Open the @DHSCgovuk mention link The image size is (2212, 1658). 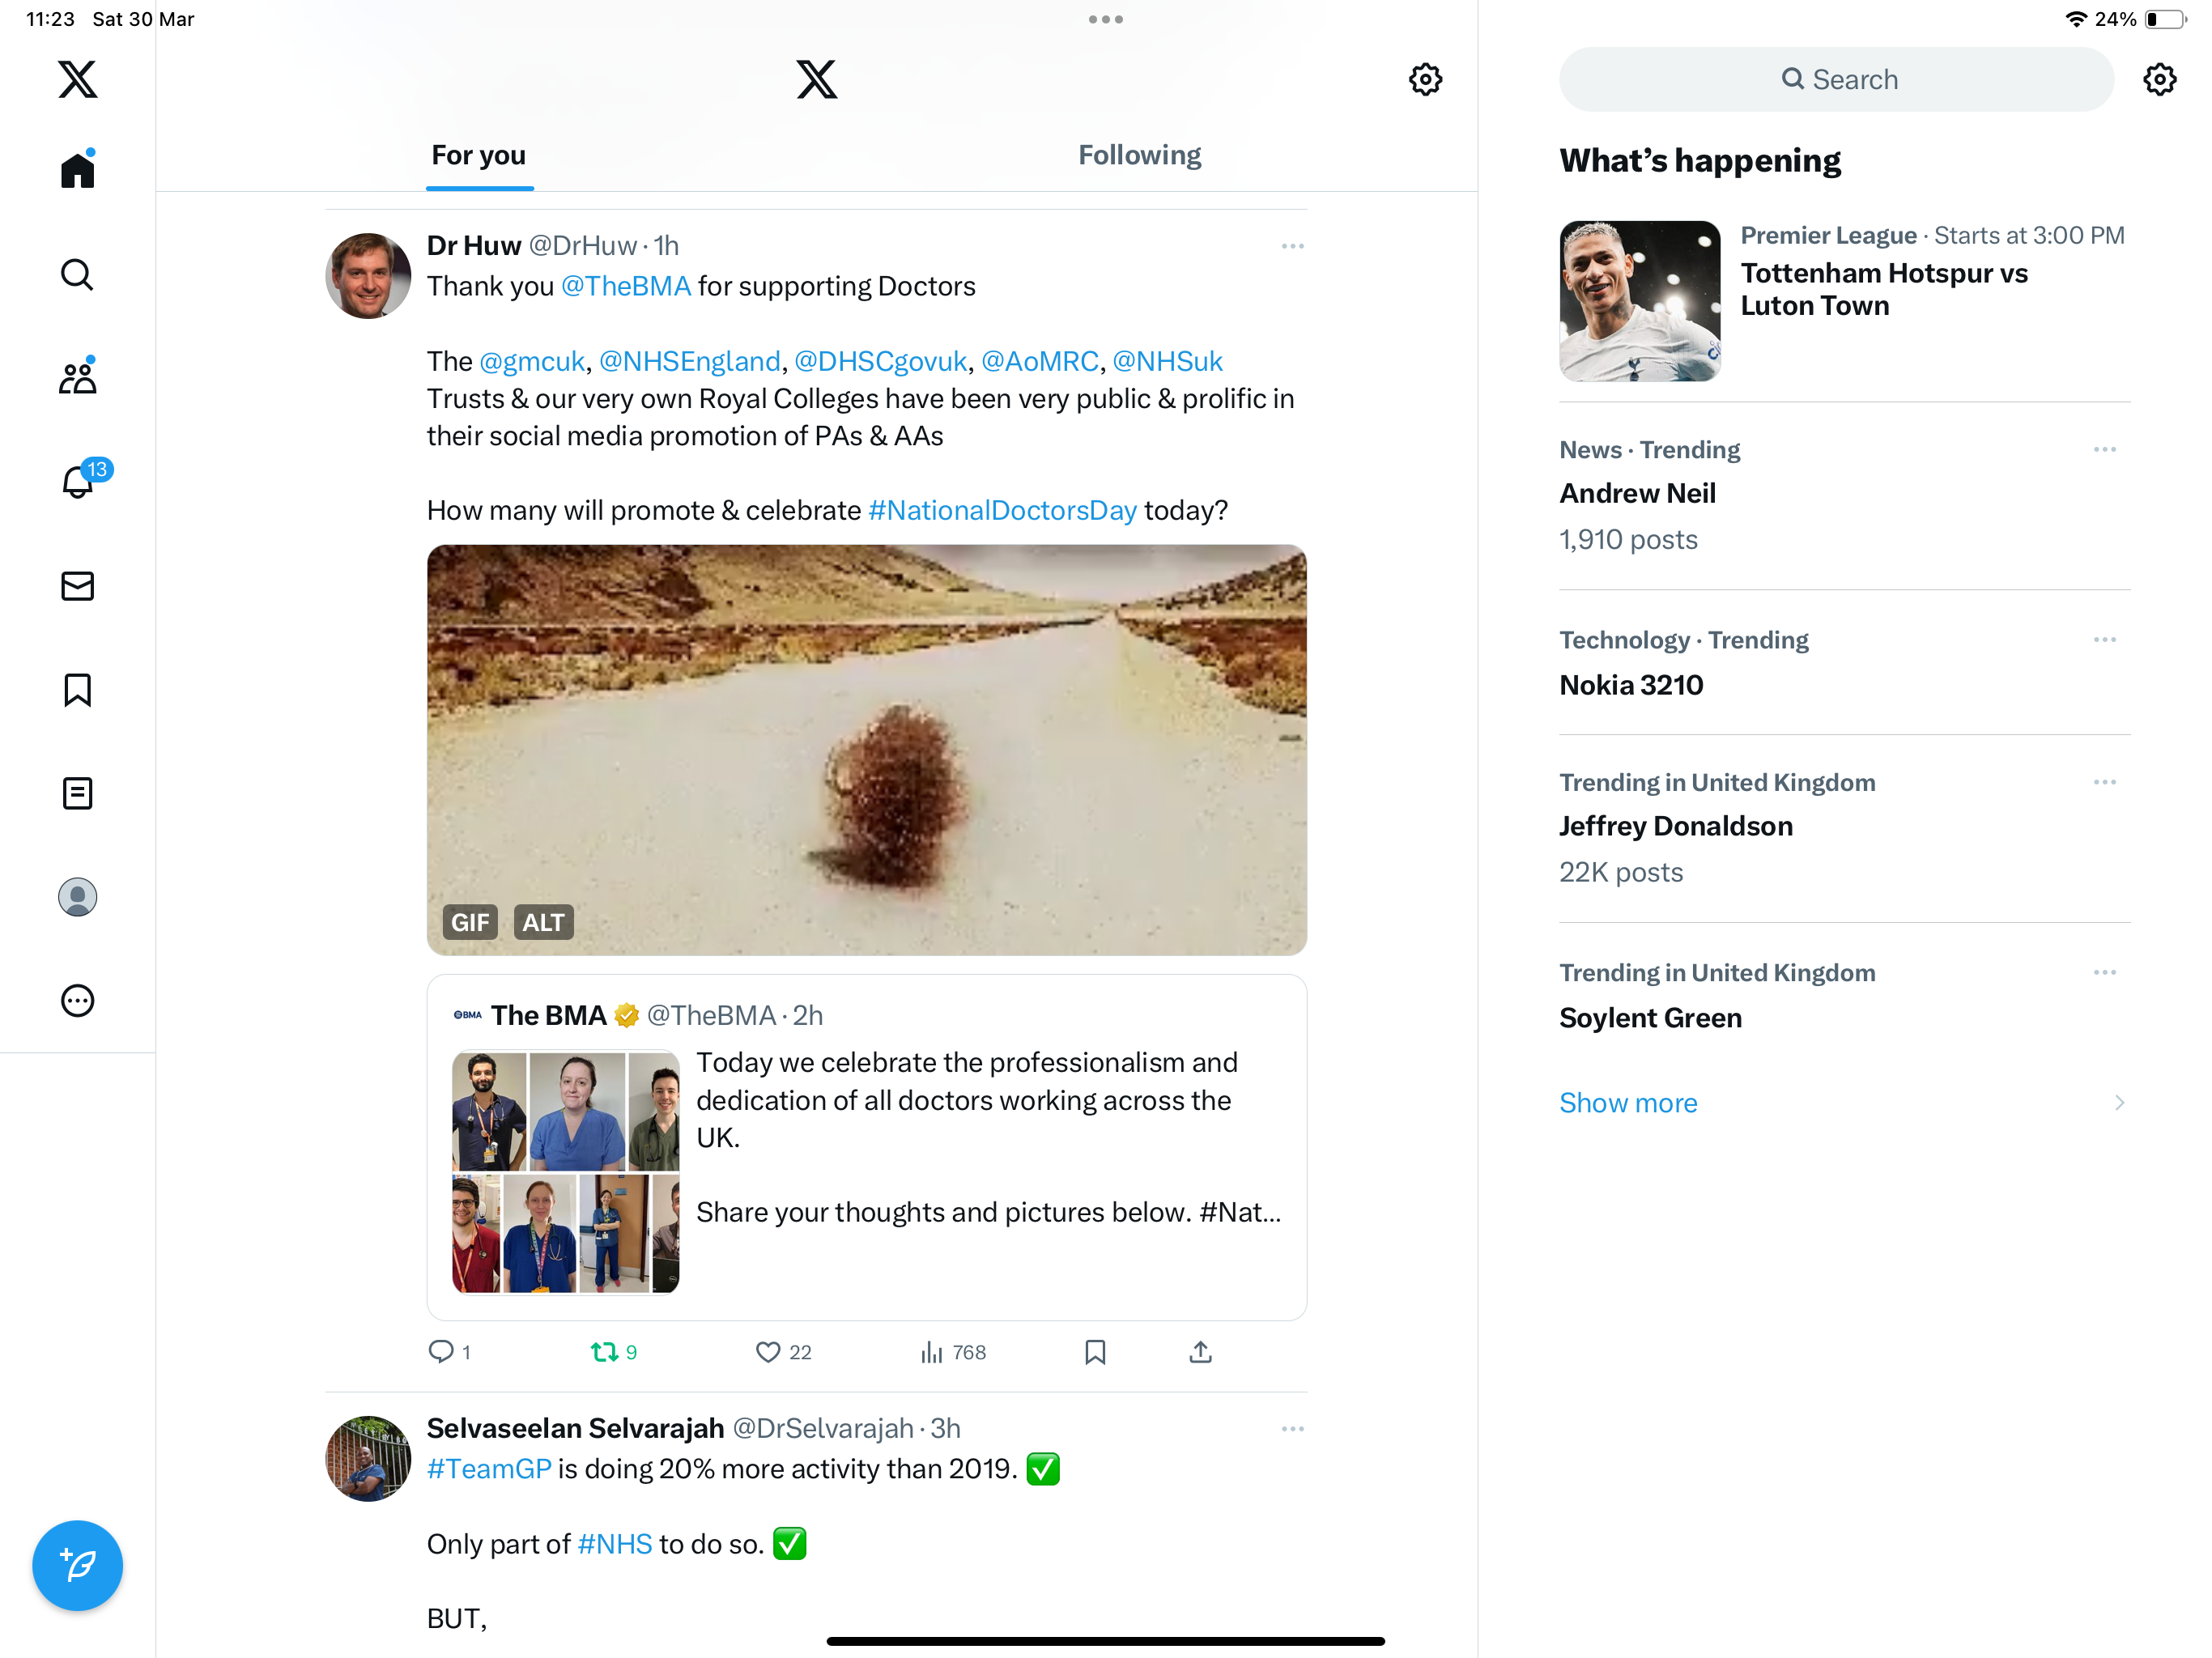[x=880, y=361]
